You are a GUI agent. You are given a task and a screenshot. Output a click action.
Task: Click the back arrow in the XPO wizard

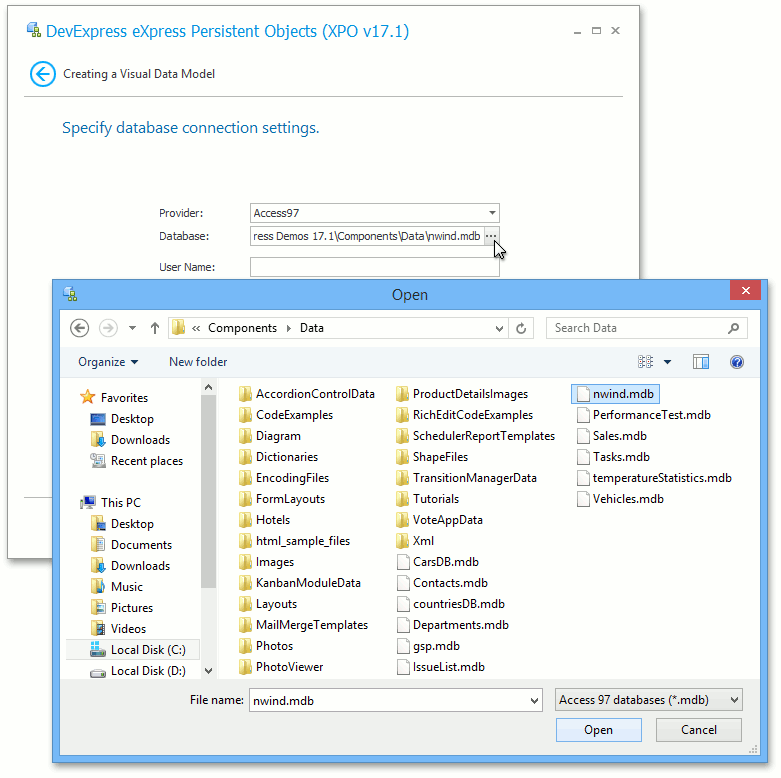pos(43,74)
